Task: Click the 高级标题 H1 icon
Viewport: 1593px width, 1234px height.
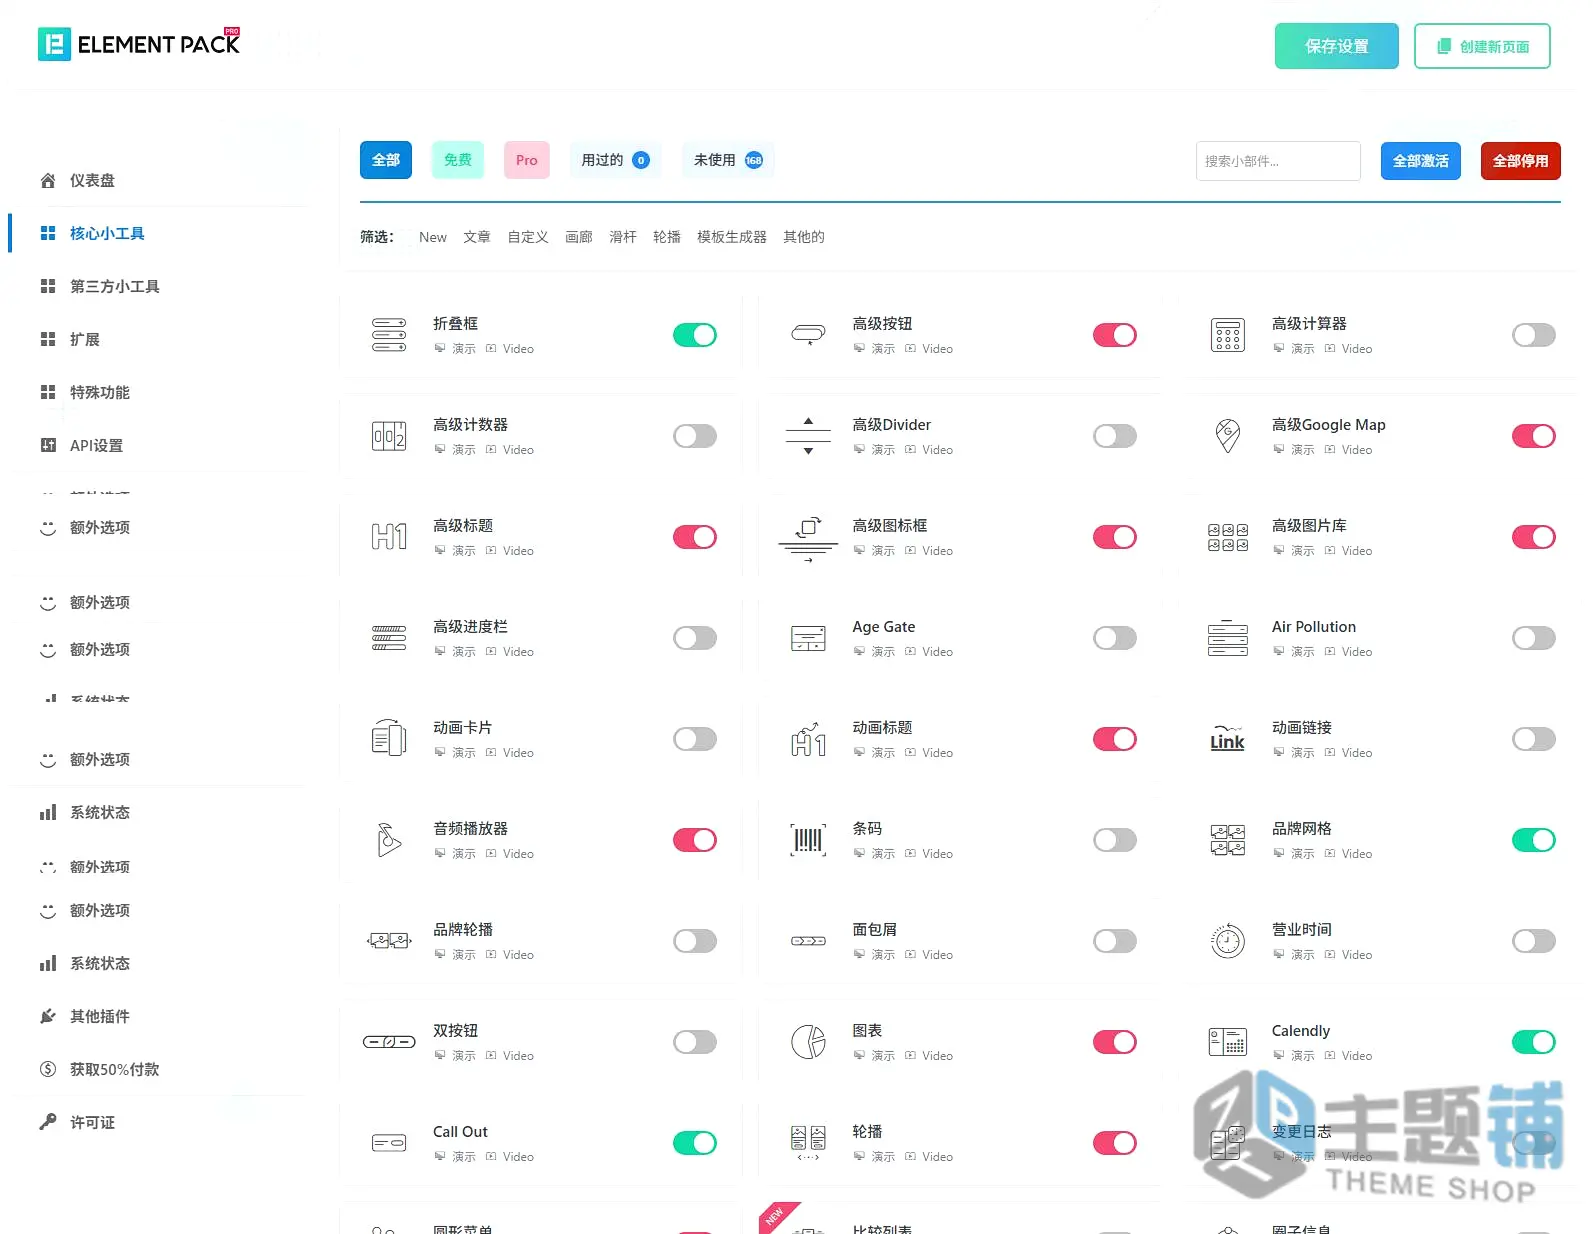Action: point(389,537)
